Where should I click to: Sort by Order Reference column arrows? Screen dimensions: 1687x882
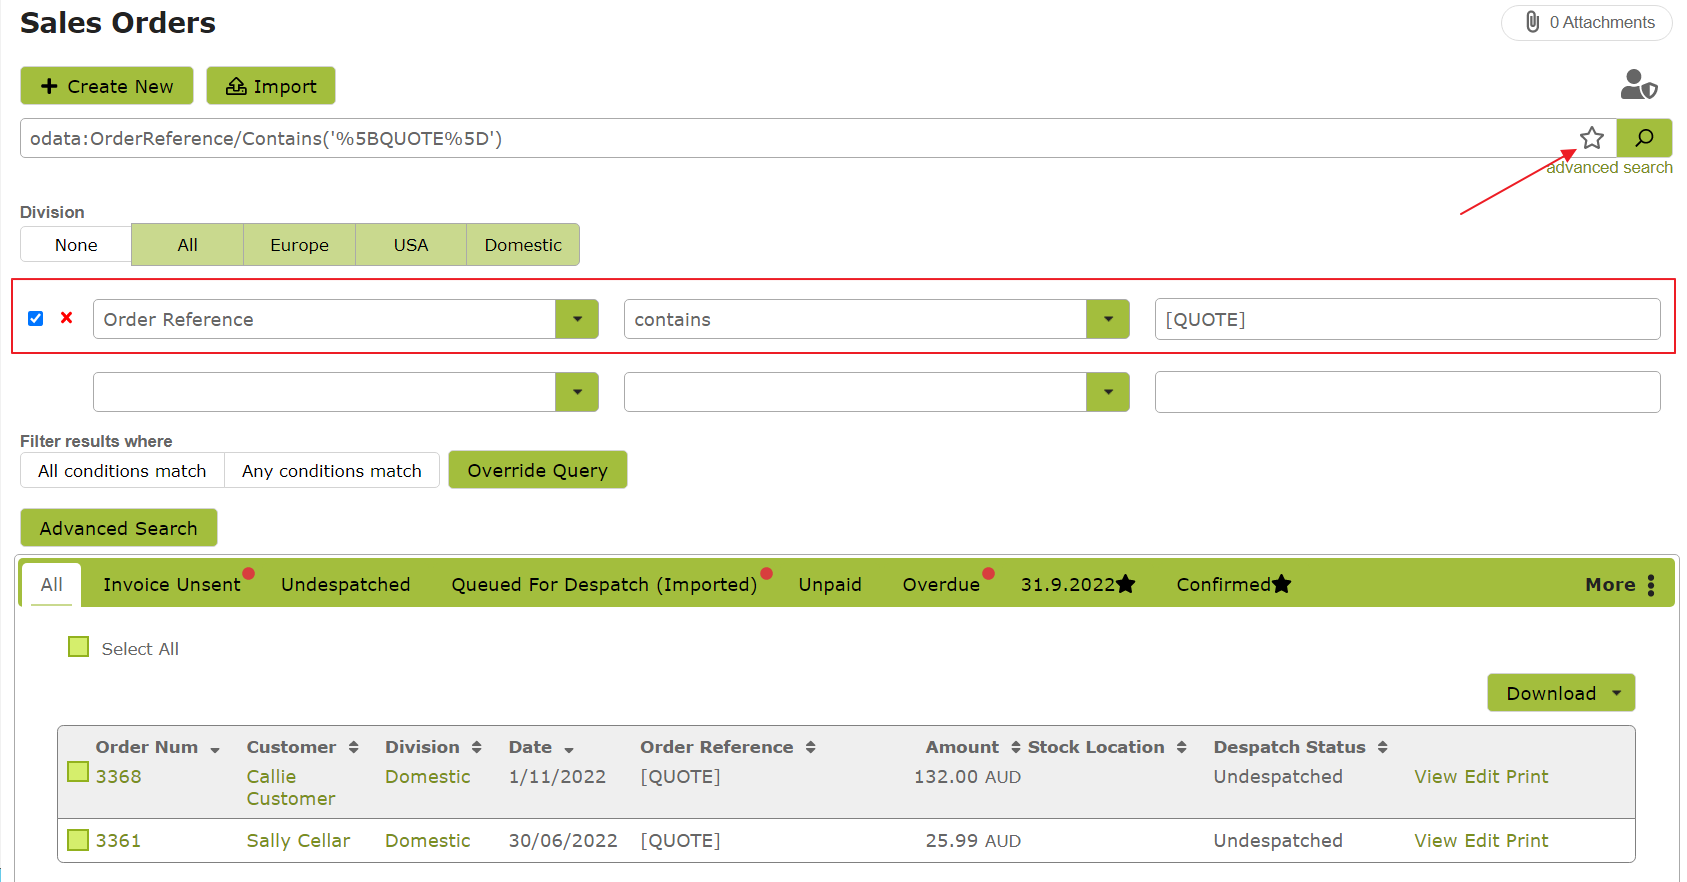tap(811, 747)
